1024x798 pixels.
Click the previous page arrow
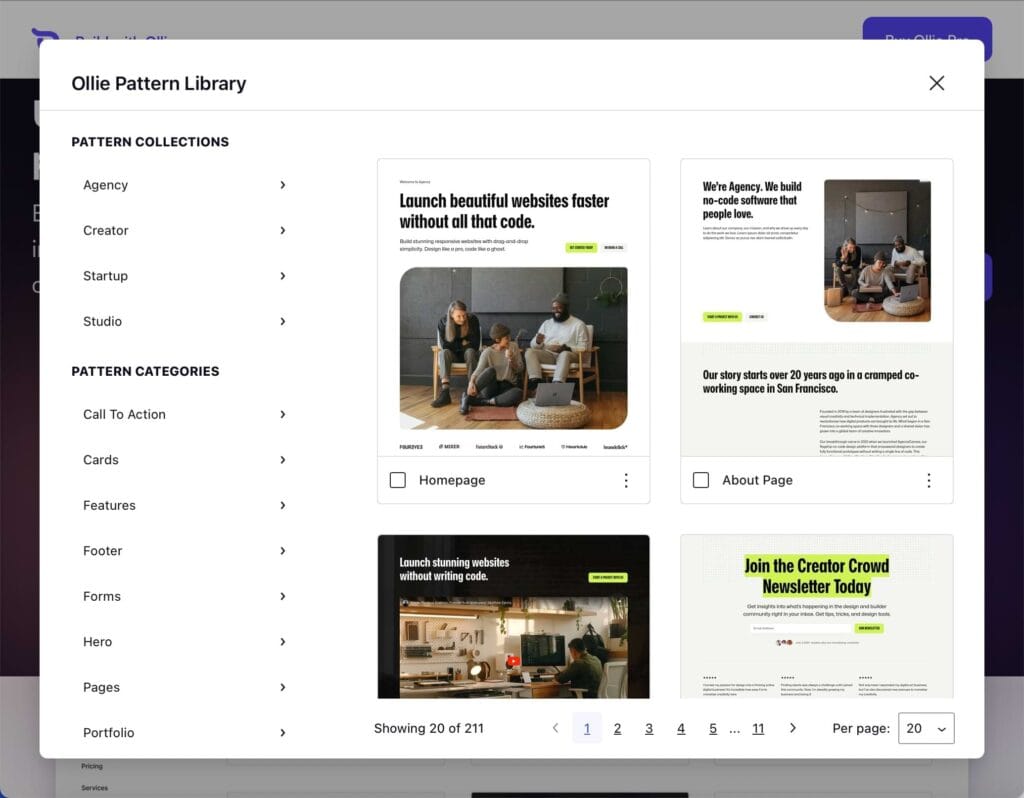pos(556,728)
